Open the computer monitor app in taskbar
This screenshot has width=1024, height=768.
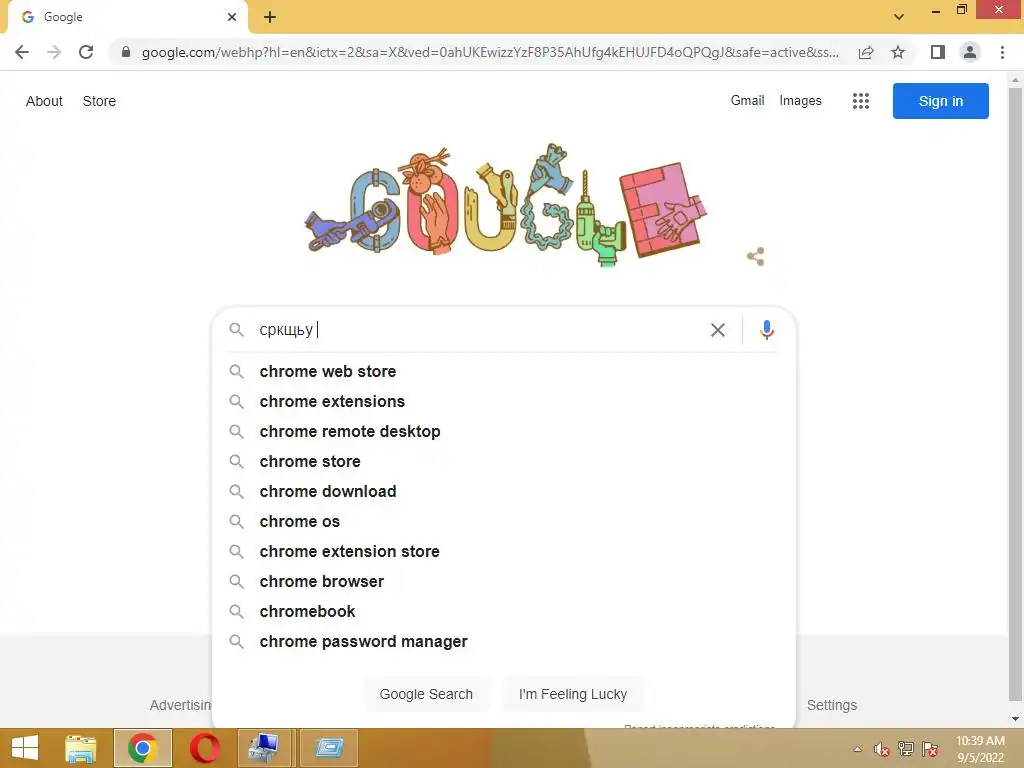pyautogui.click(x=264, y=748)
